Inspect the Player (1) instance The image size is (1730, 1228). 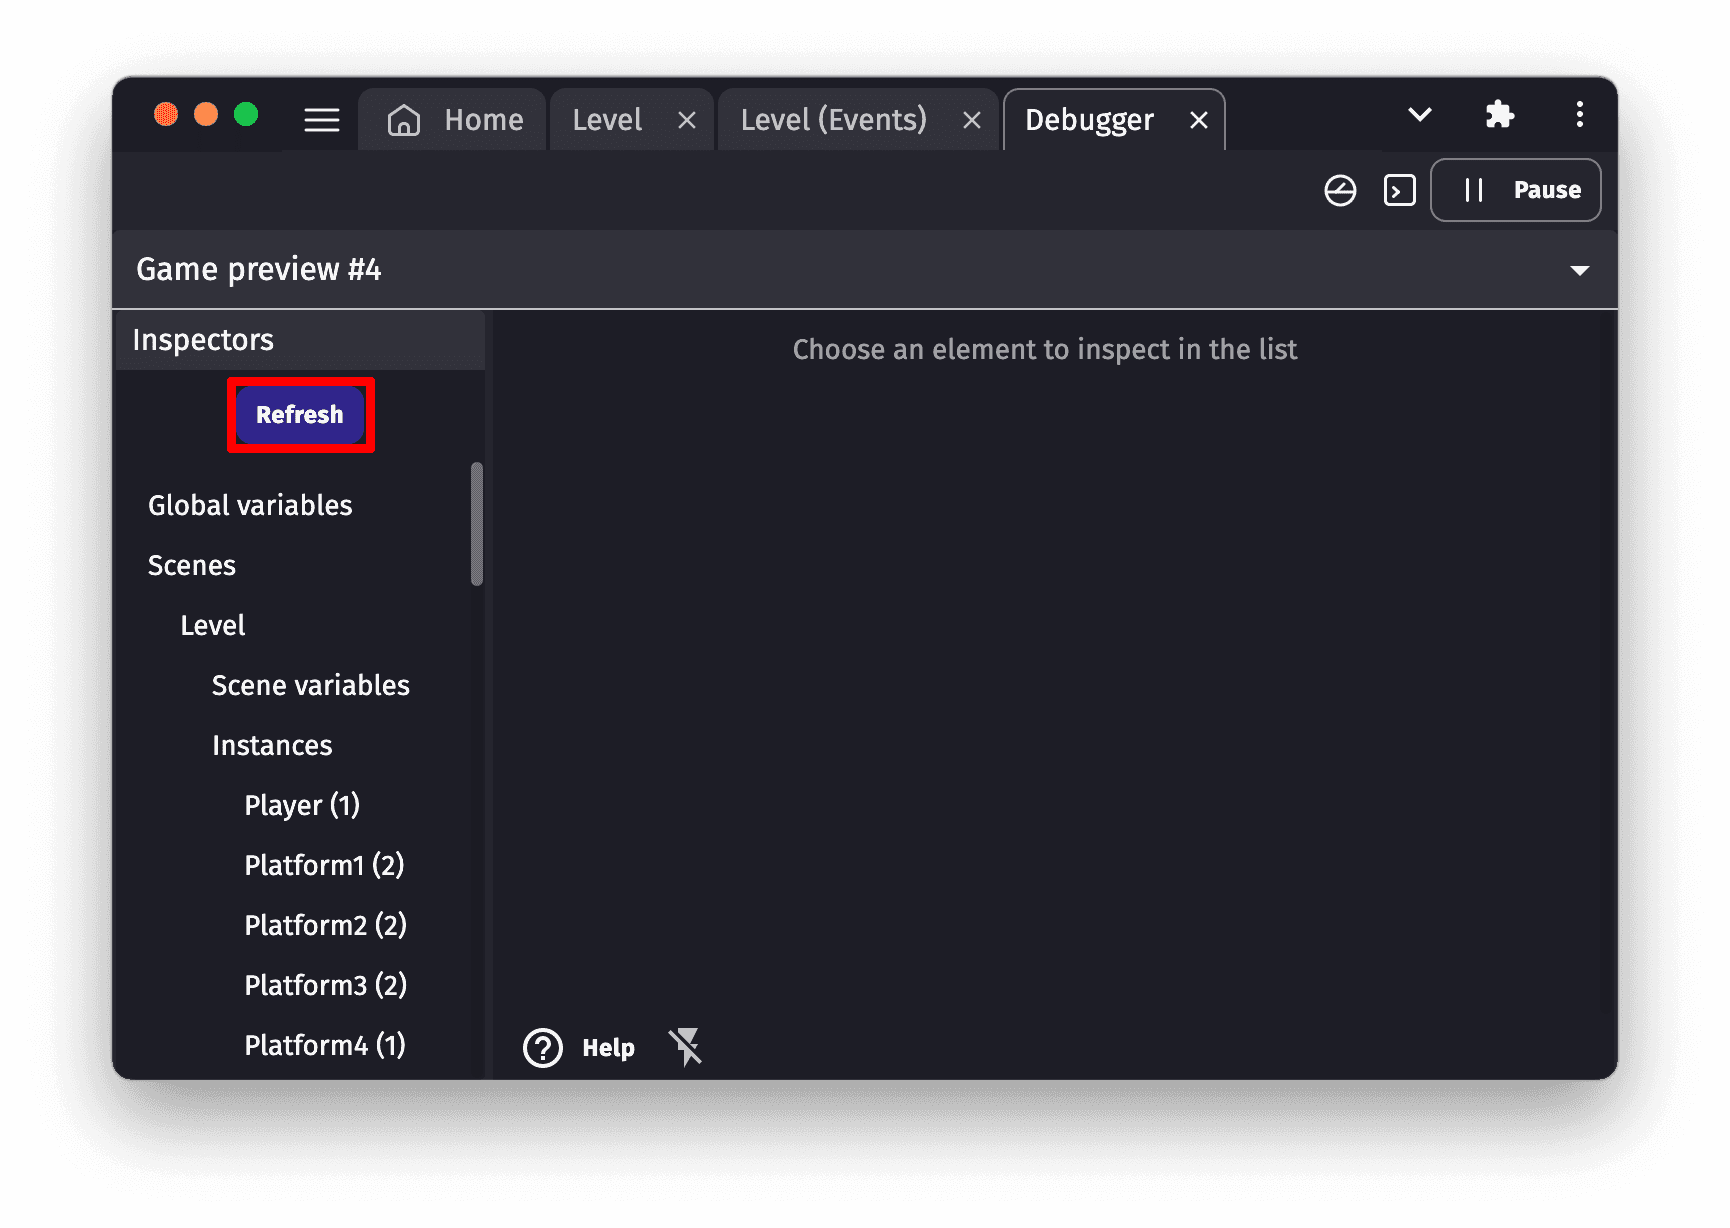click(x=301, y=805)
